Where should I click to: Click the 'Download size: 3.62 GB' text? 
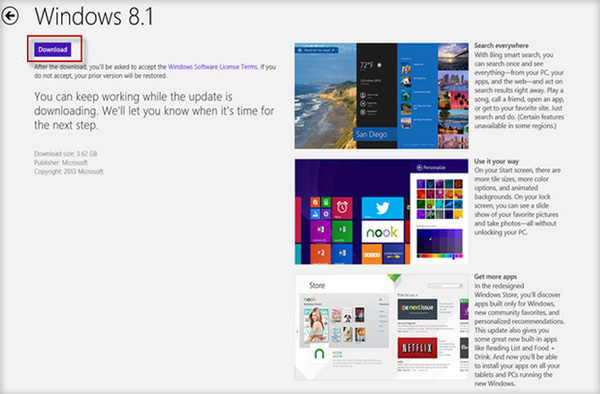coord(65,154)
